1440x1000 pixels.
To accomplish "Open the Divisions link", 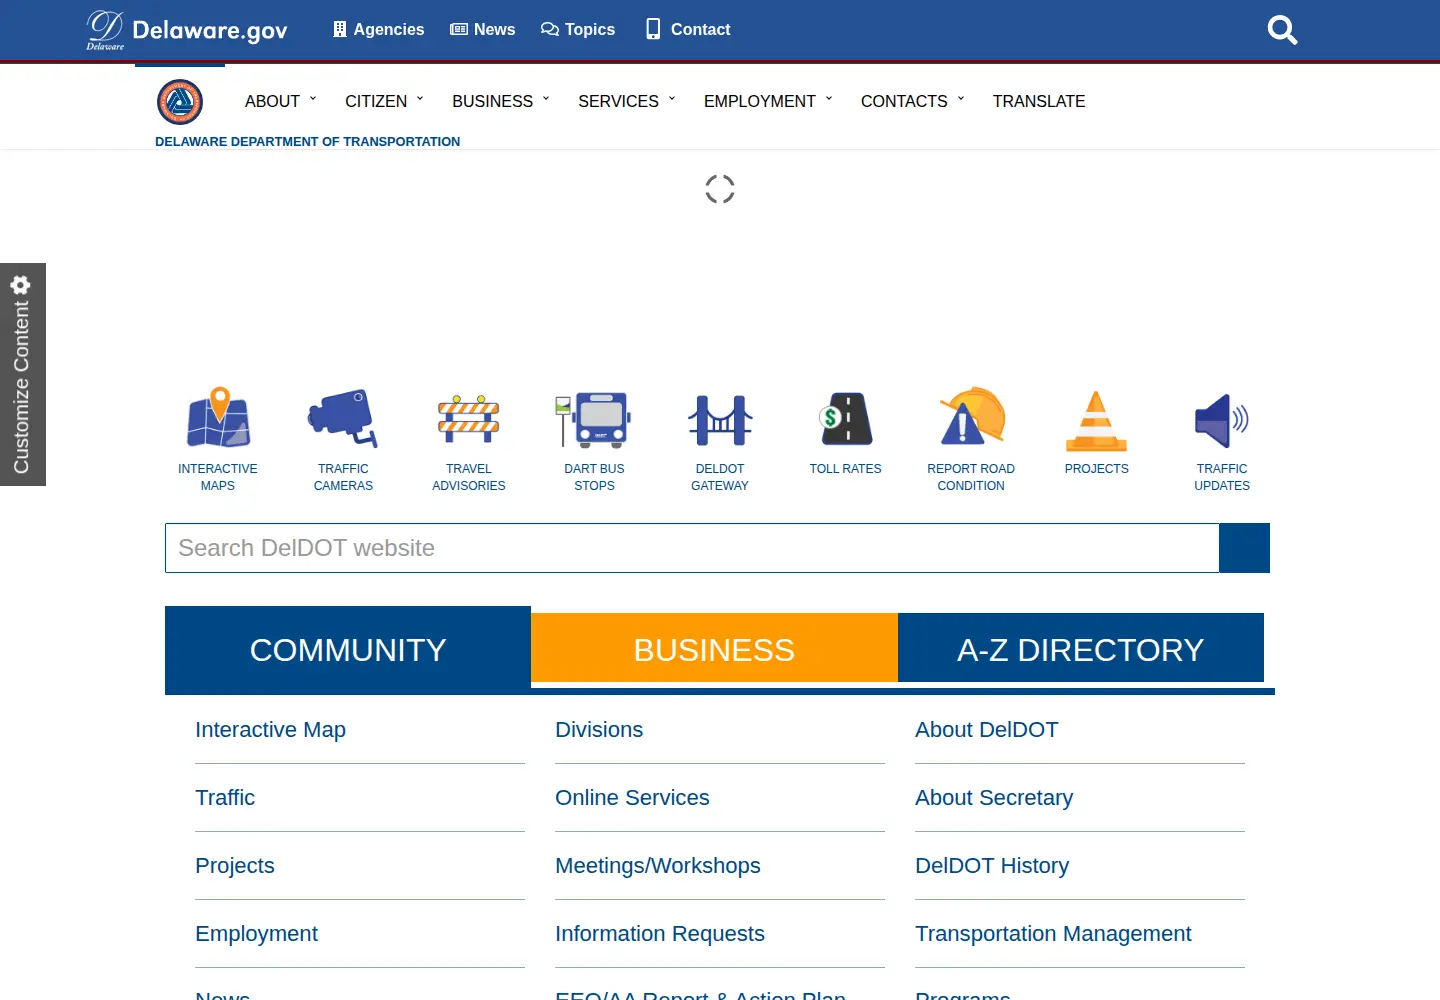I will pyautogui.click(x=599, y=730).
